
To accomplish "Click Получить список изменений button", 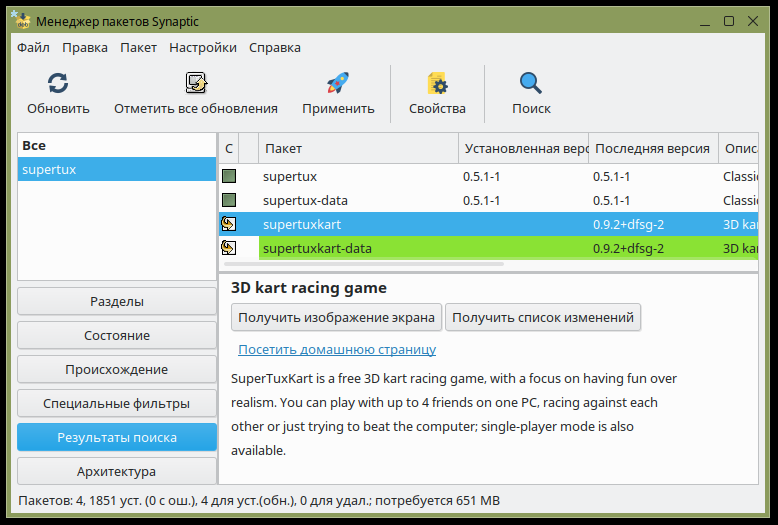I will [543, 318].
